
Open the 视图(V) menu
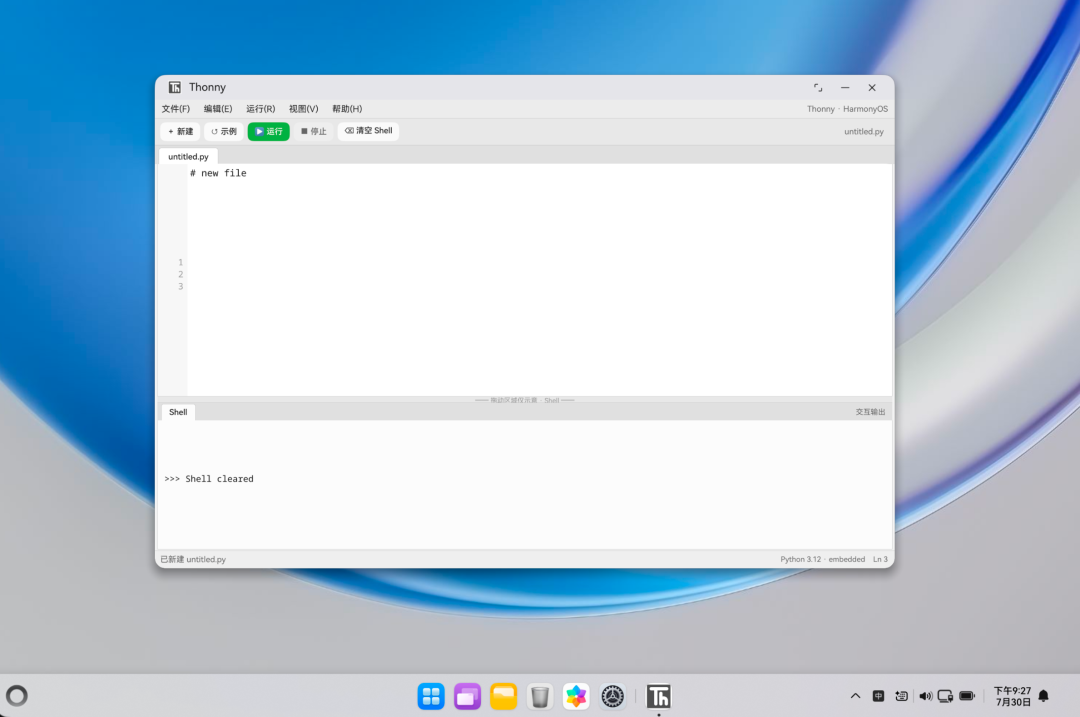pos(303,109)
